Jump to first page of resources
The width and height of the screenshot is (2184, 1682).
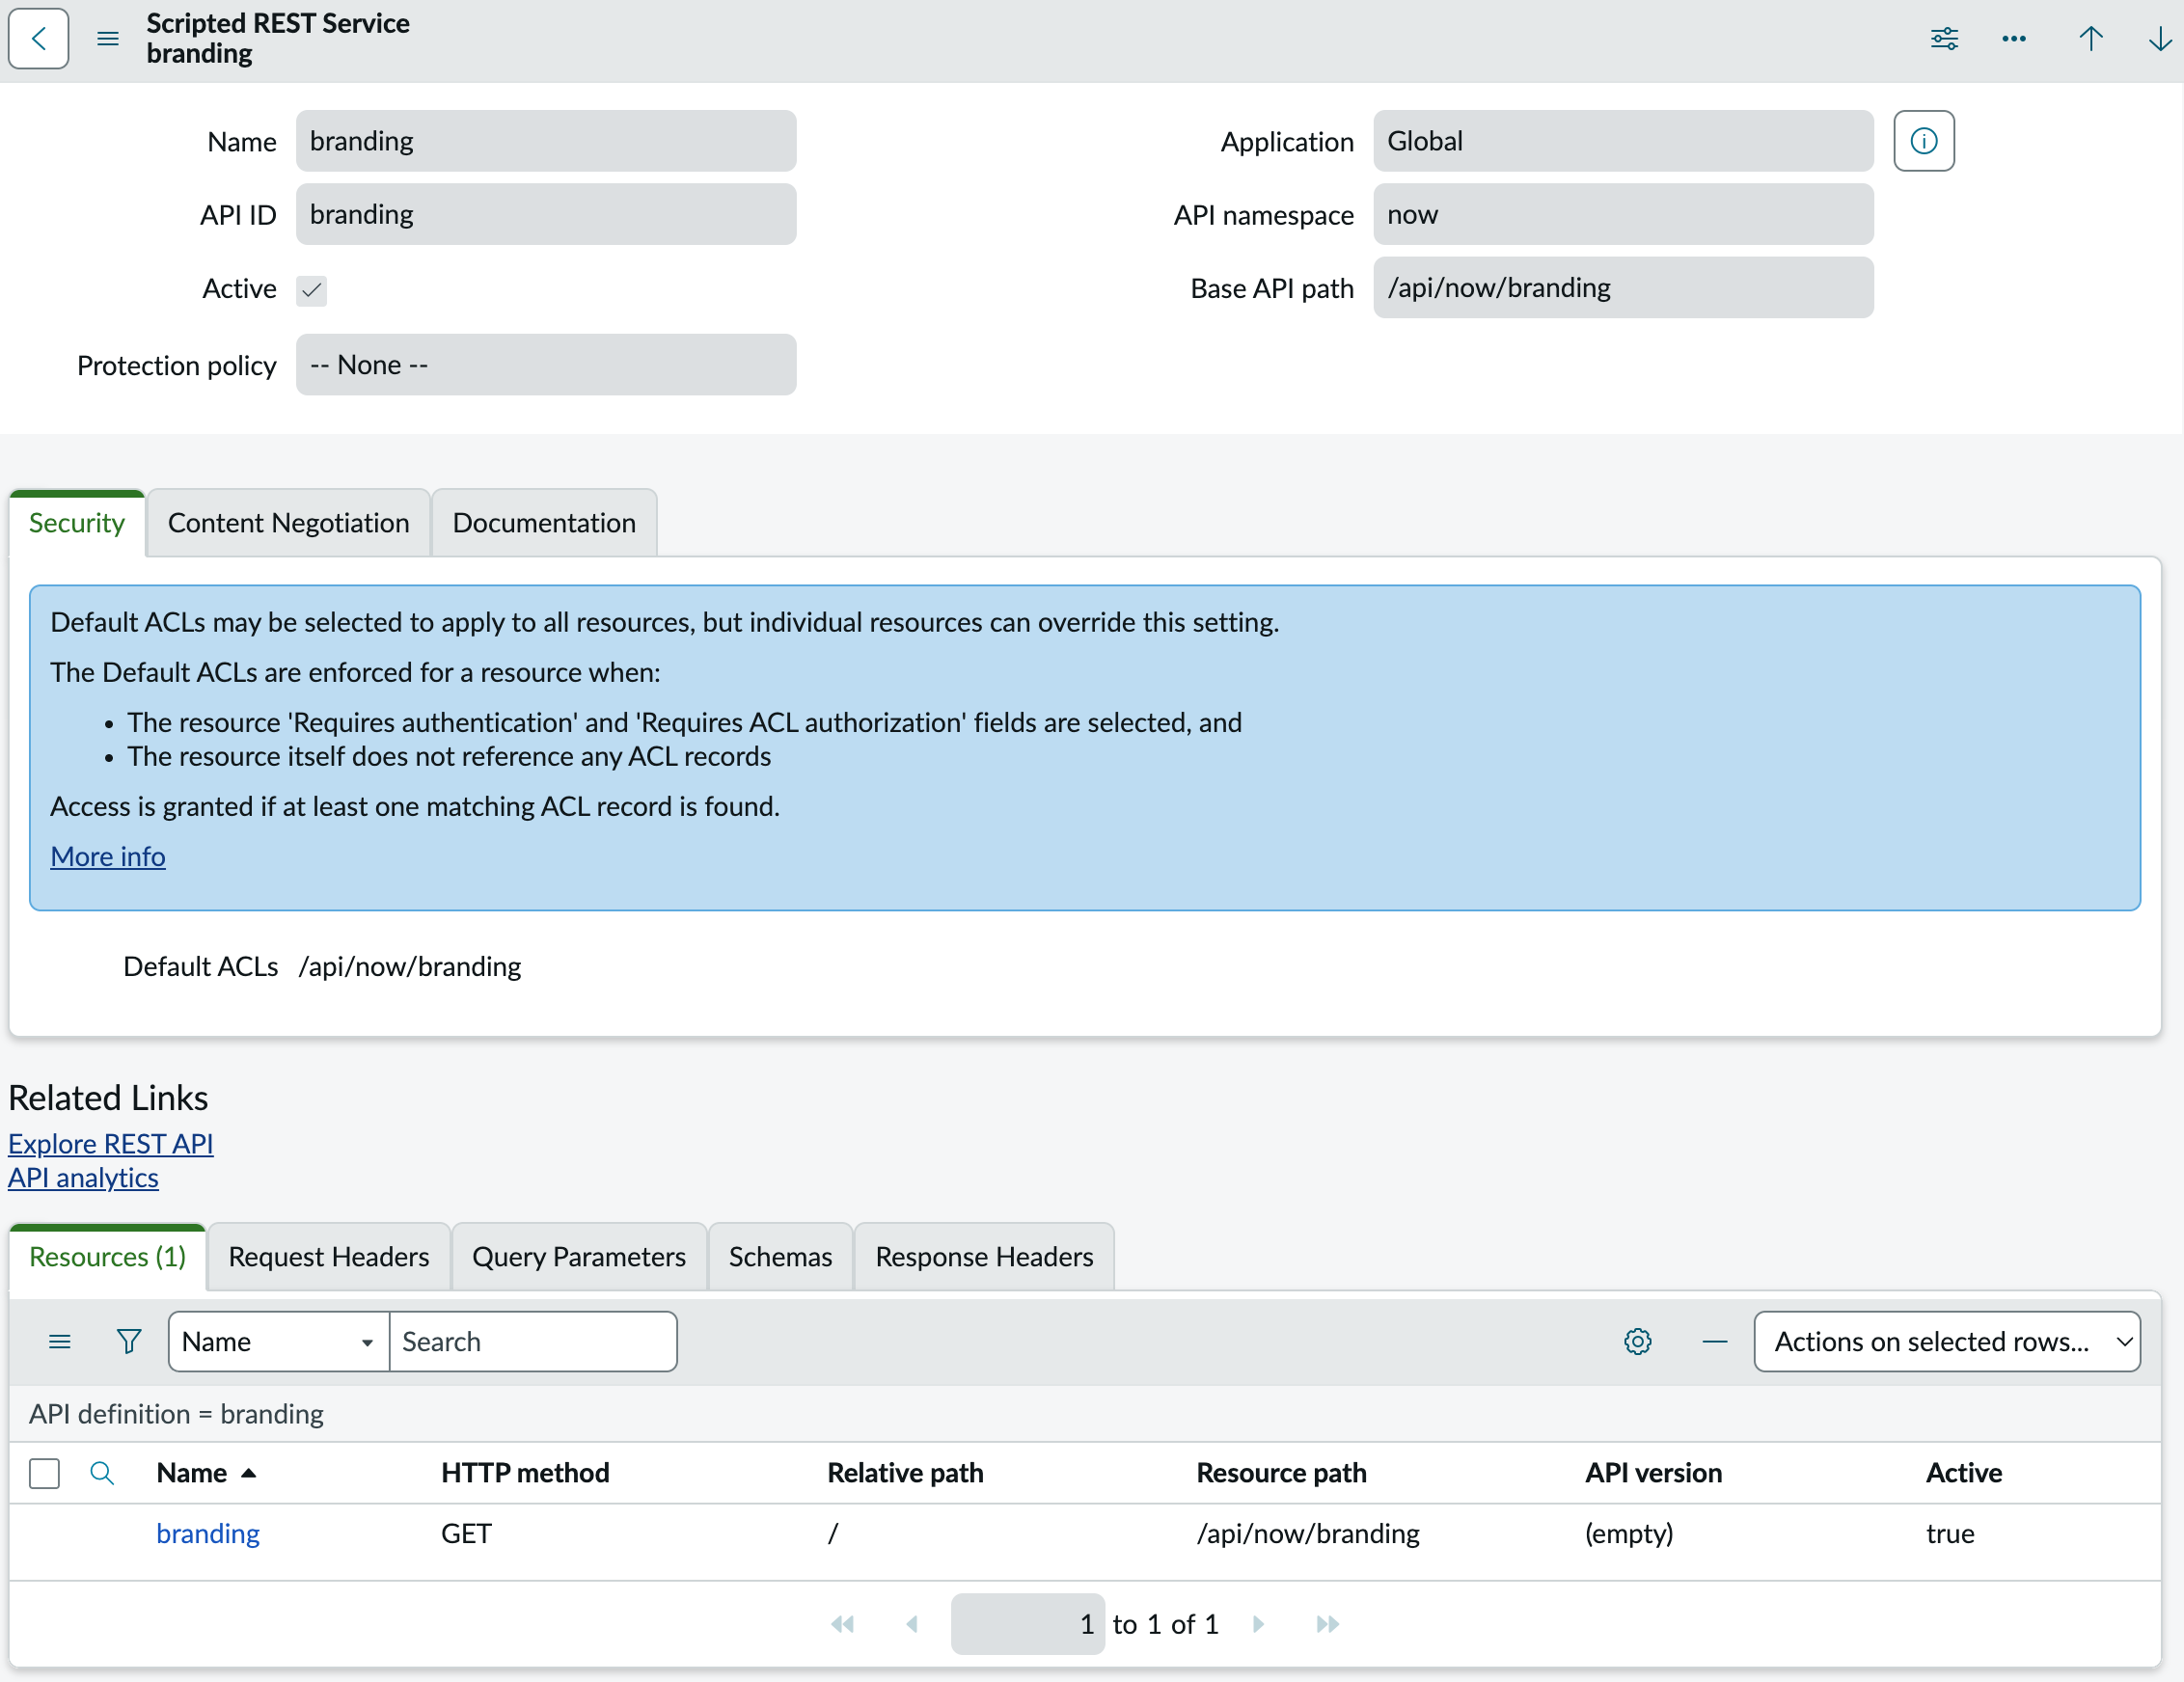click(x=842, y=1624)
